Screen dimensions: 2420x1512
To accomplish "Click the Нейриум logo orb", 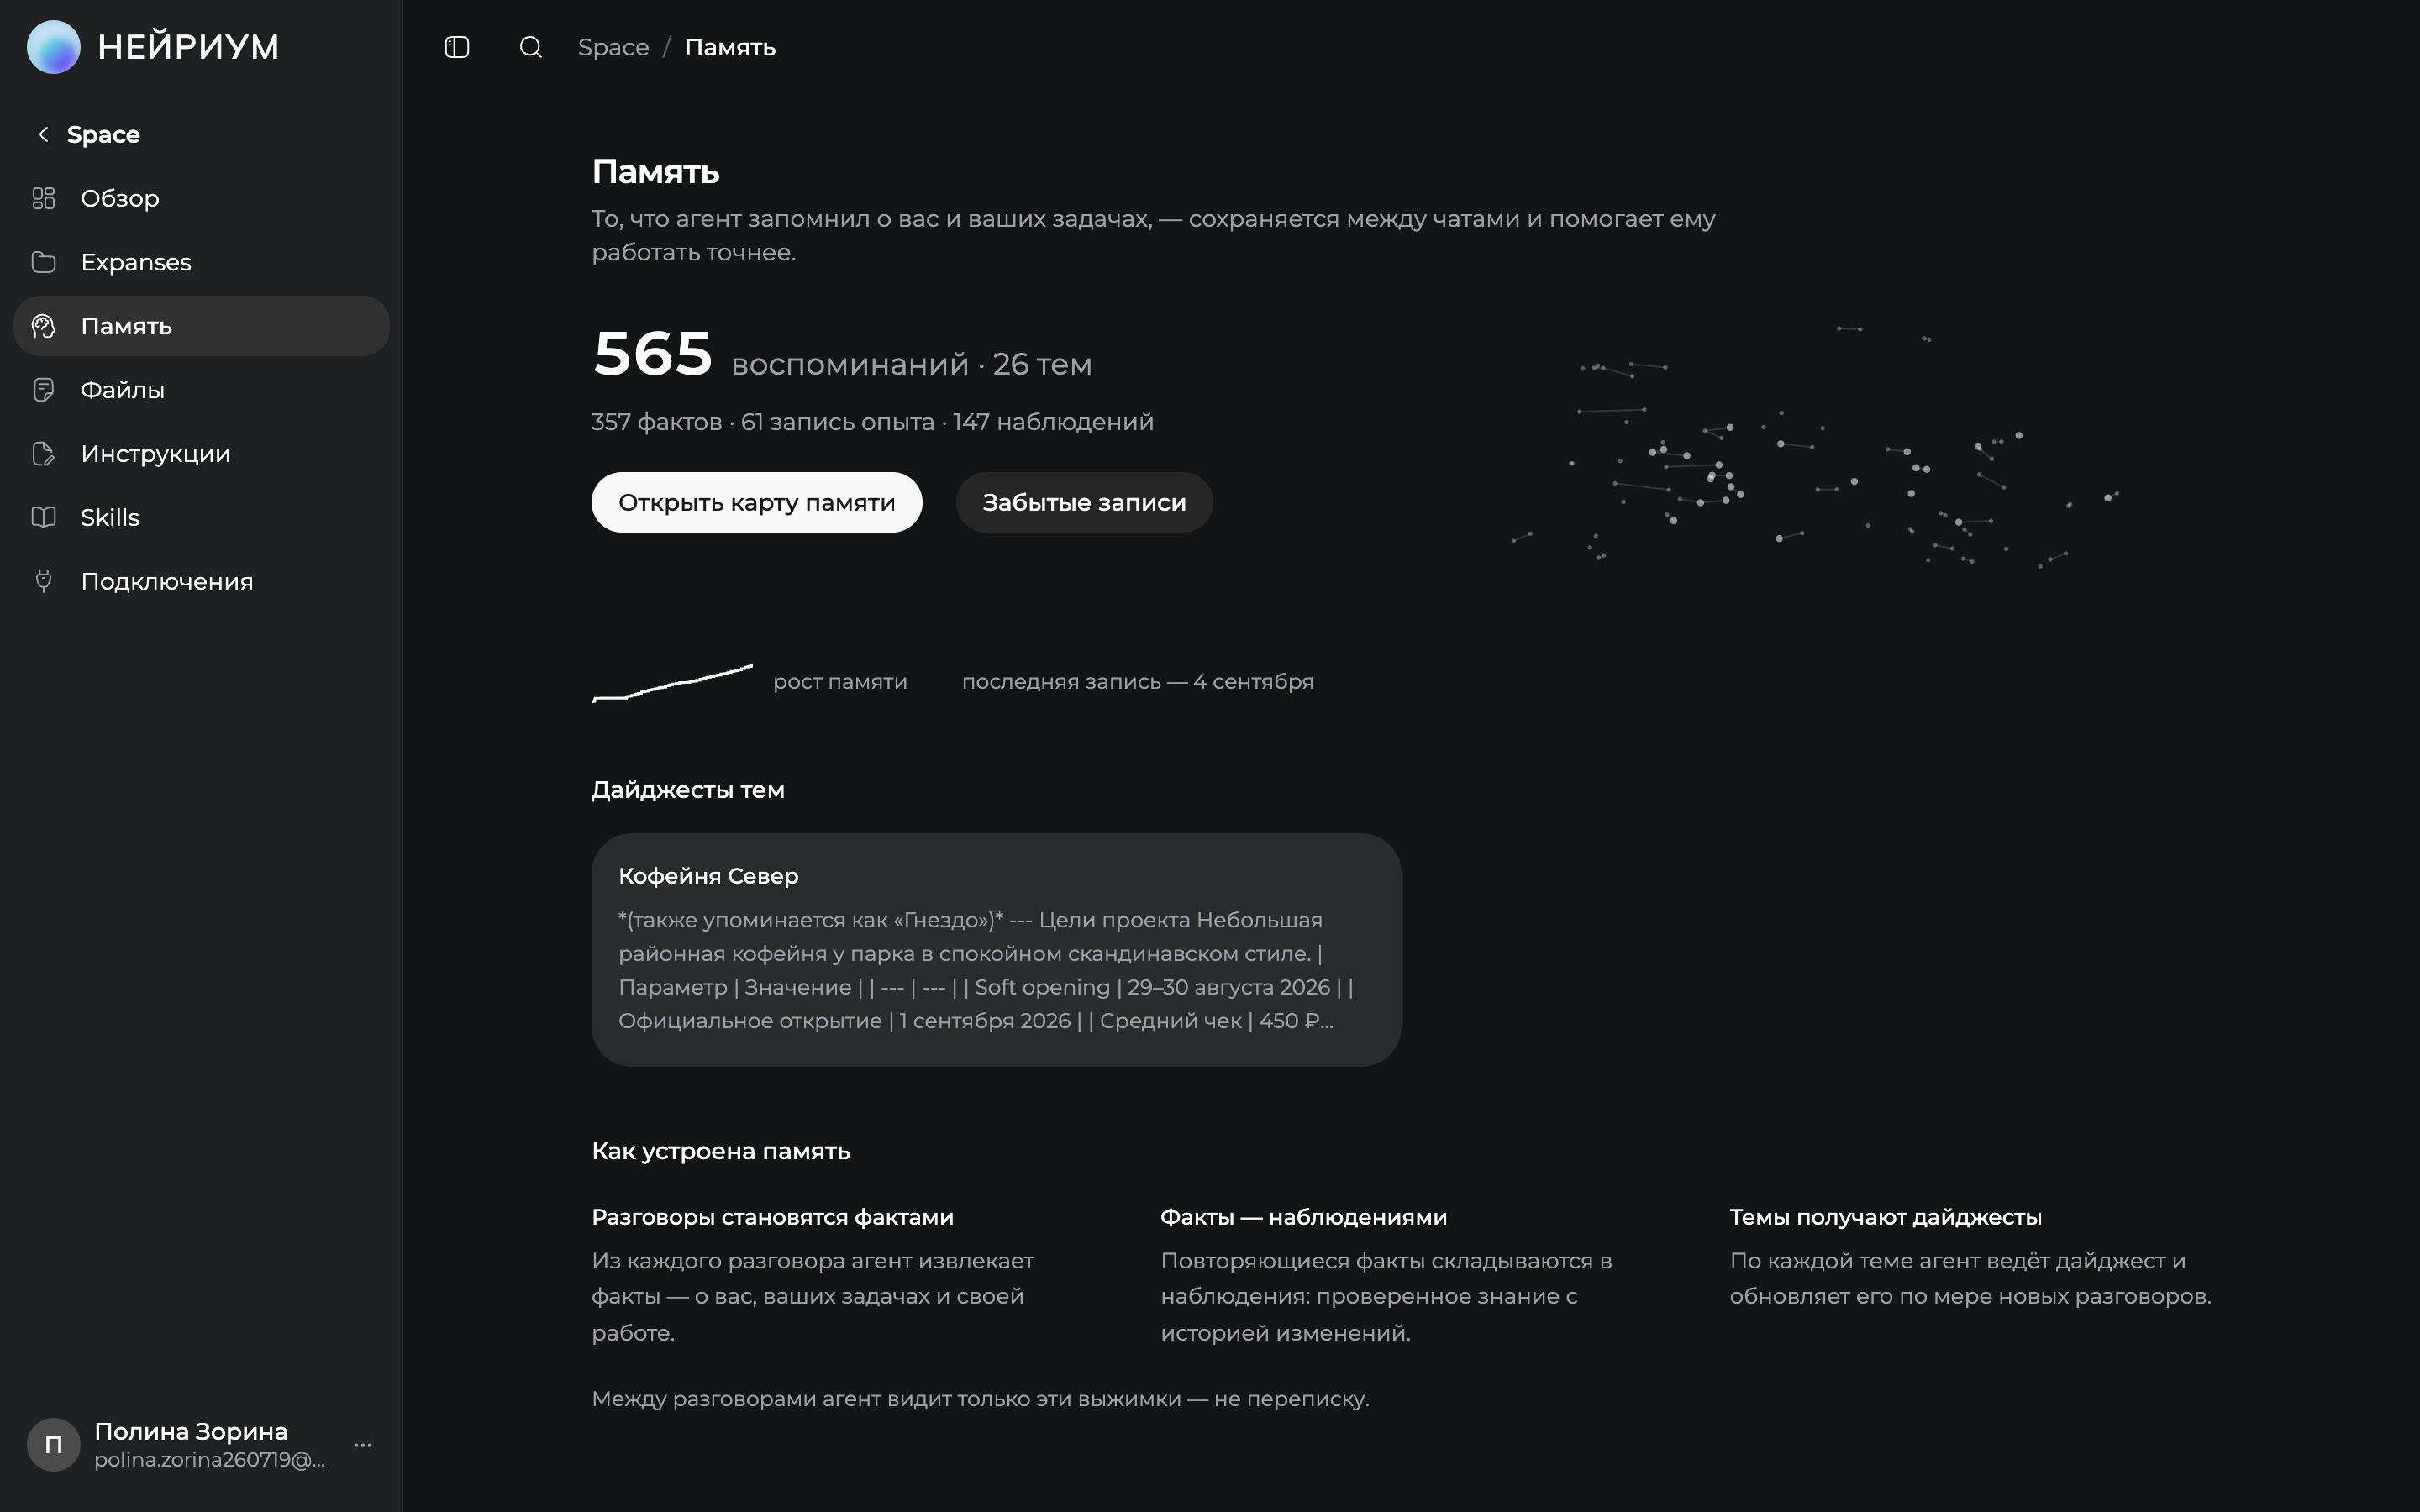I will 53,47.
